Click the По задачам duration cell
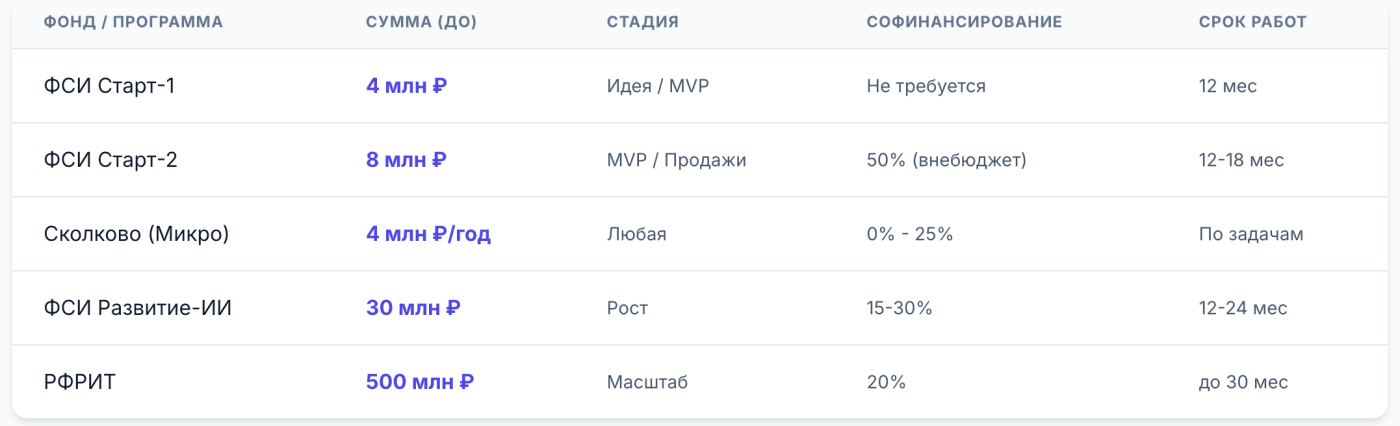 [1251, 234]
